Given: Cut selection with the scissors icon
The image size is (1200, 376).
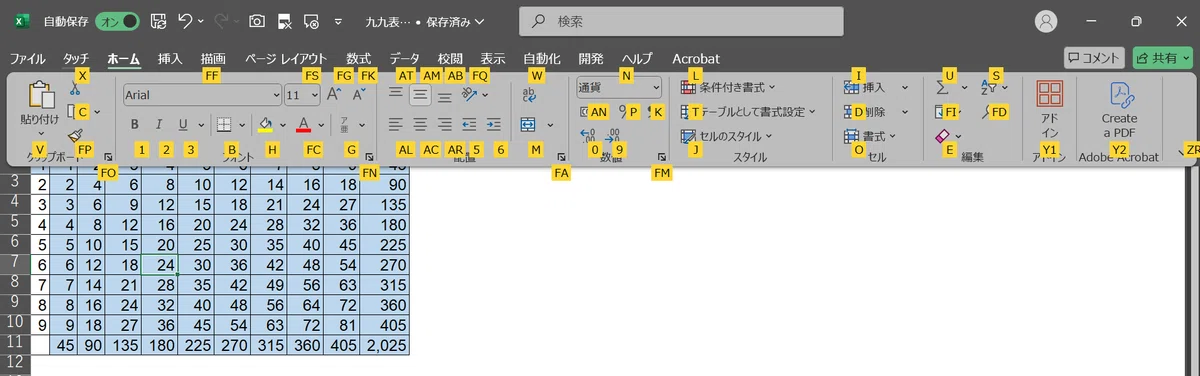Looking at the screenshot, I should pos(74,89).
